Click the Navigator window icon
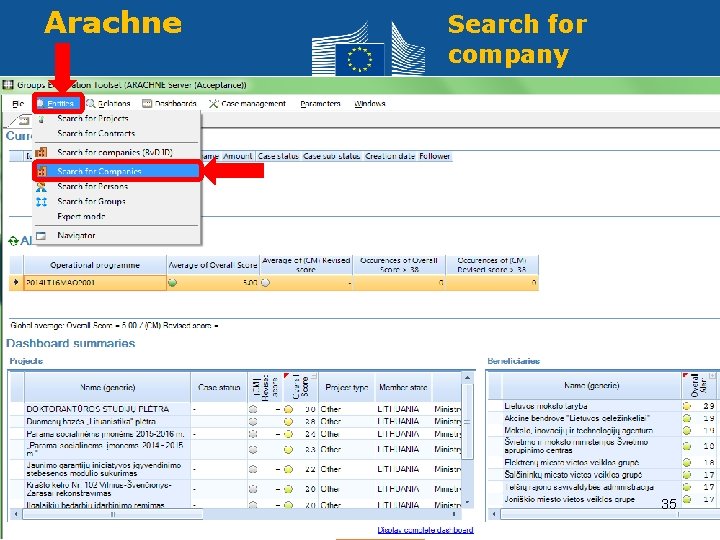This screenshot has height=540, width=720. tap(41, 236)
